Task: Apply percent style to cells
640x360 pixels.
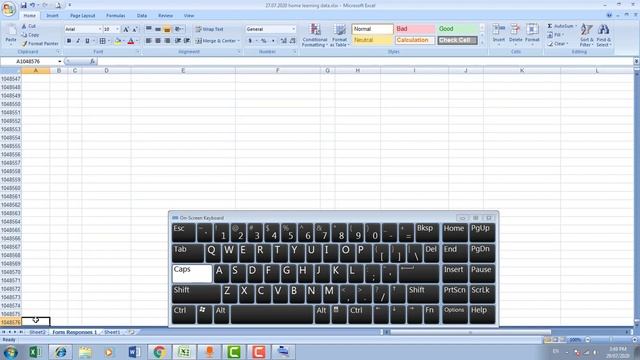Action: pyautogui.click(x=264, y=41)
